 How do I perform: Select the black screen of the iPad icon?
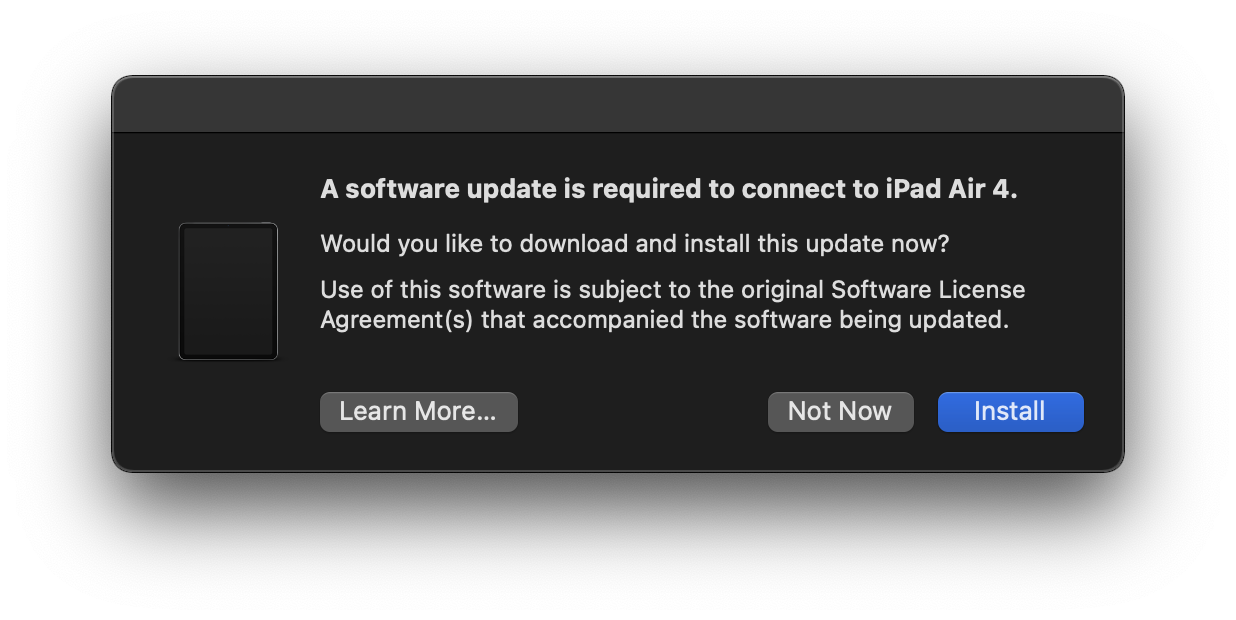coord(228,291)
